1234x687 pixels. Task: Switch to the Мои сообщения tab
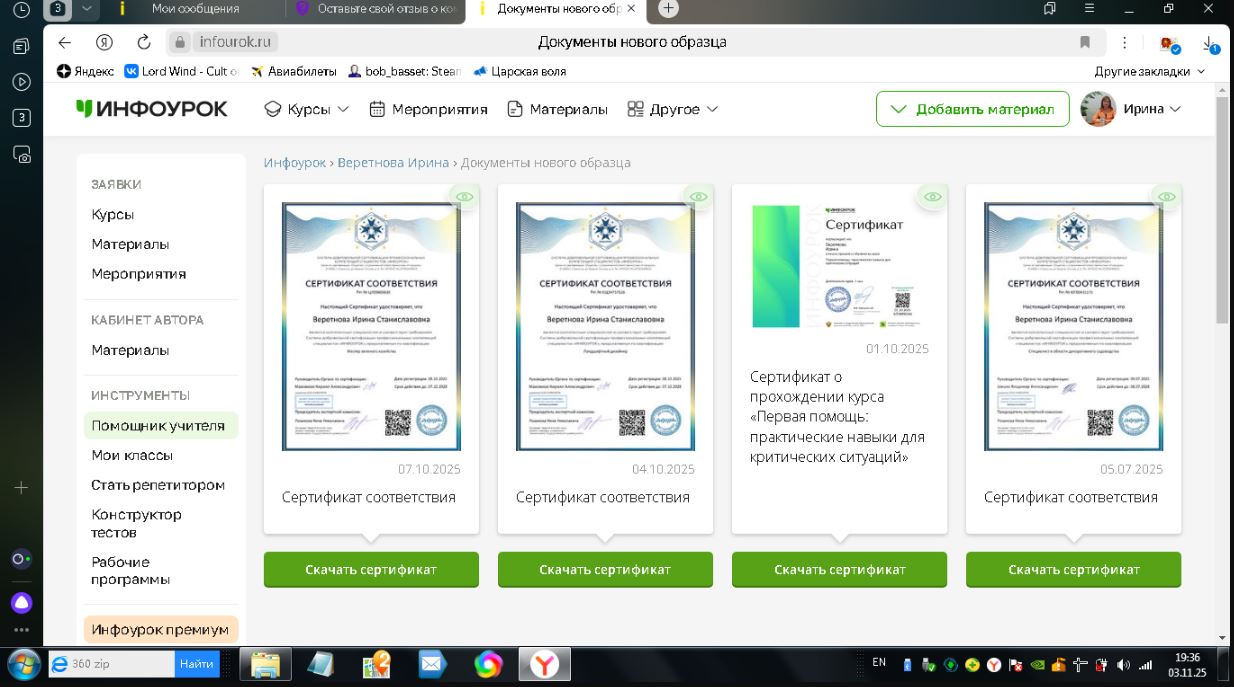tap(195, 9)
